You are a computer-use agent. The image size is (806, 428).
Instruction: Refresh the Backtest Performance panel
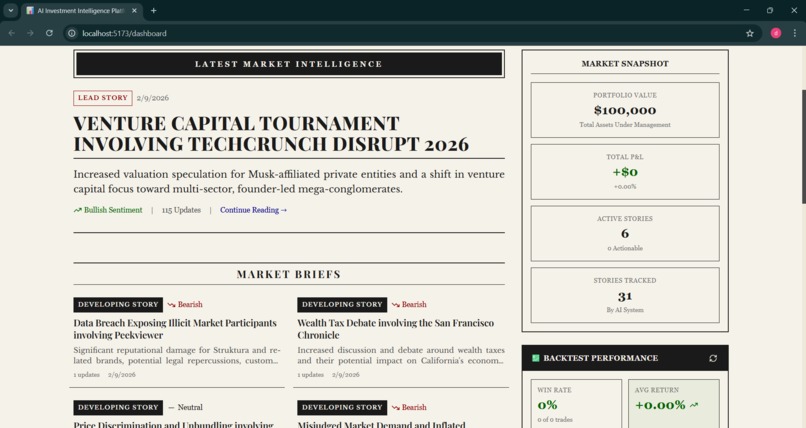point(713,358)
